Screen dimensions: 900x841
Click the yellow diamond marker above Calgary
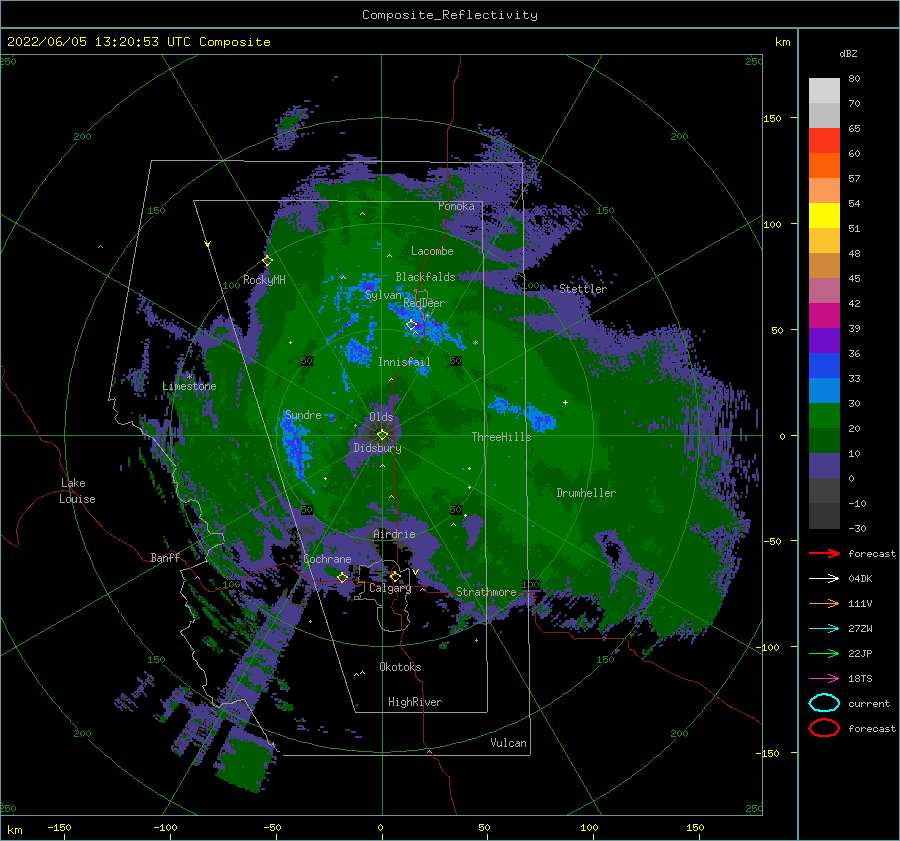pyautogui.click(x=395, y=576)
